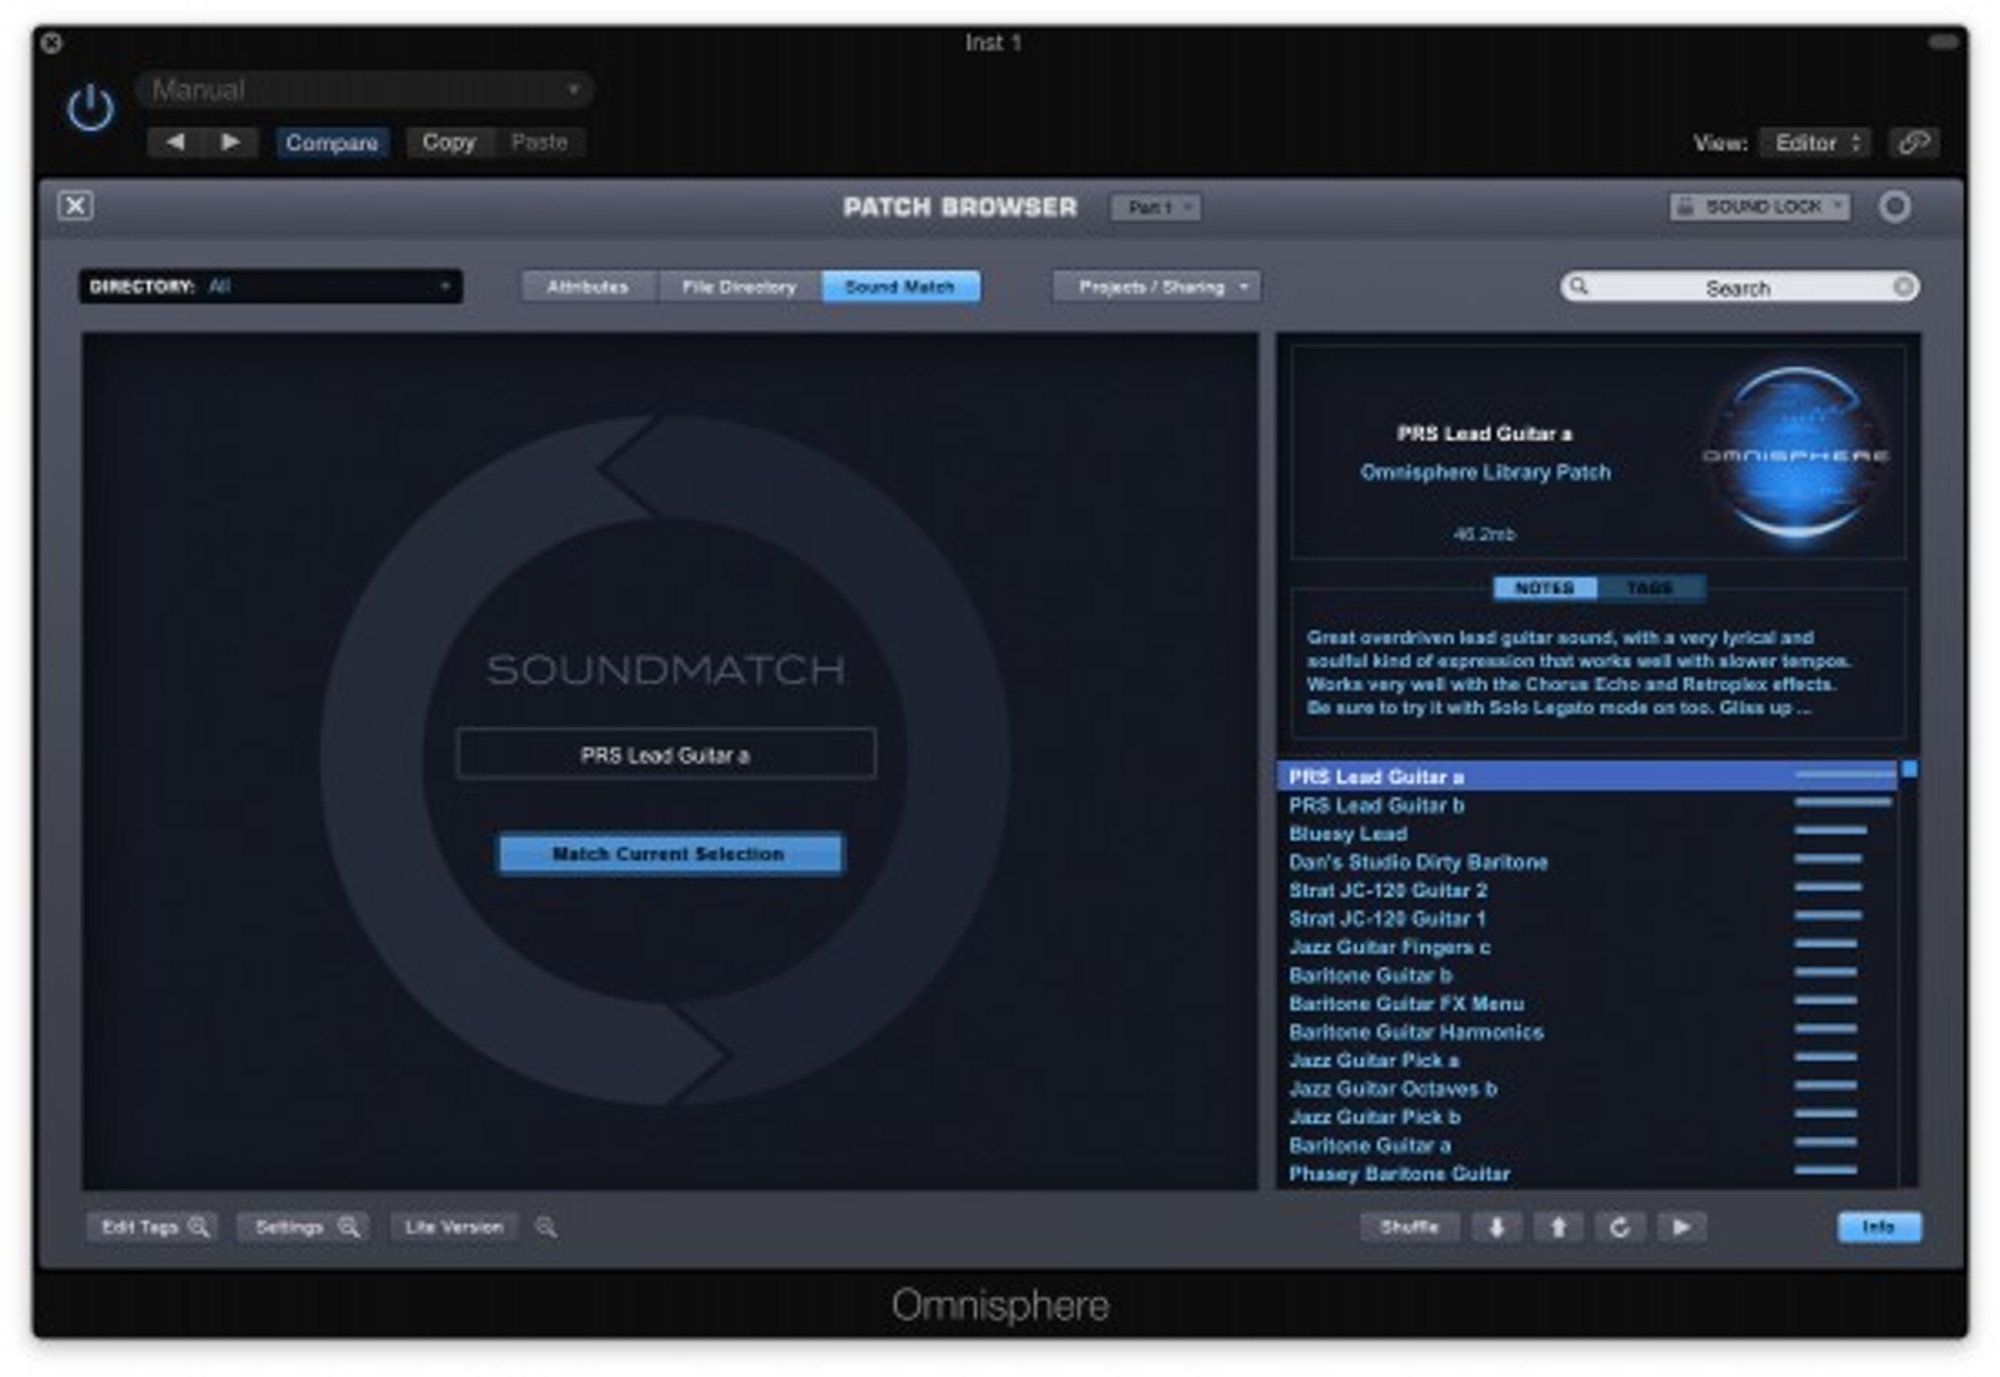
Task: Select the Bluesy Lead patch
Action: point(1587,833)
